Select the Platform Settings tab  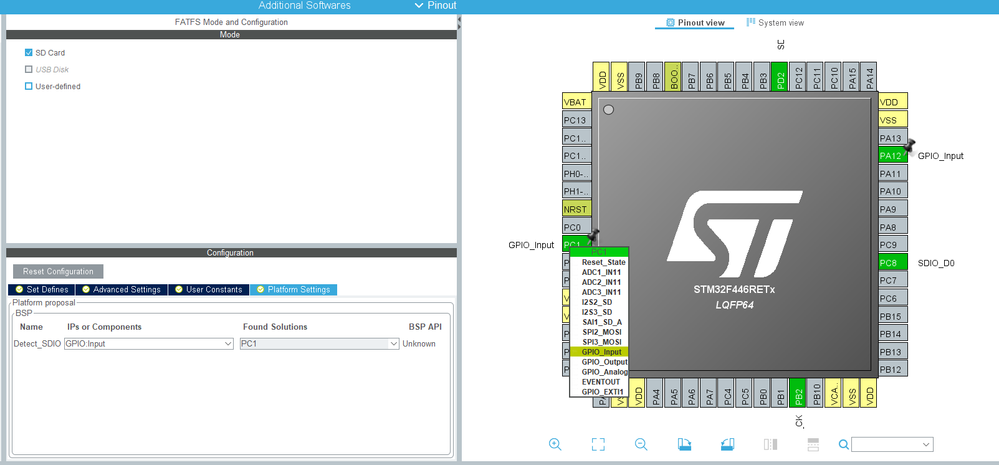(x=293, y=290)
